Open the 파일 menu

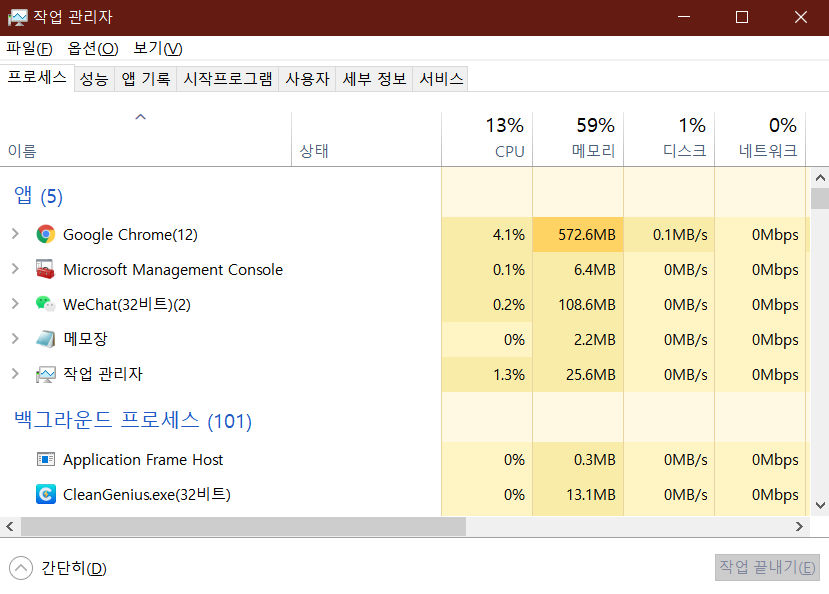click(28, 47)
